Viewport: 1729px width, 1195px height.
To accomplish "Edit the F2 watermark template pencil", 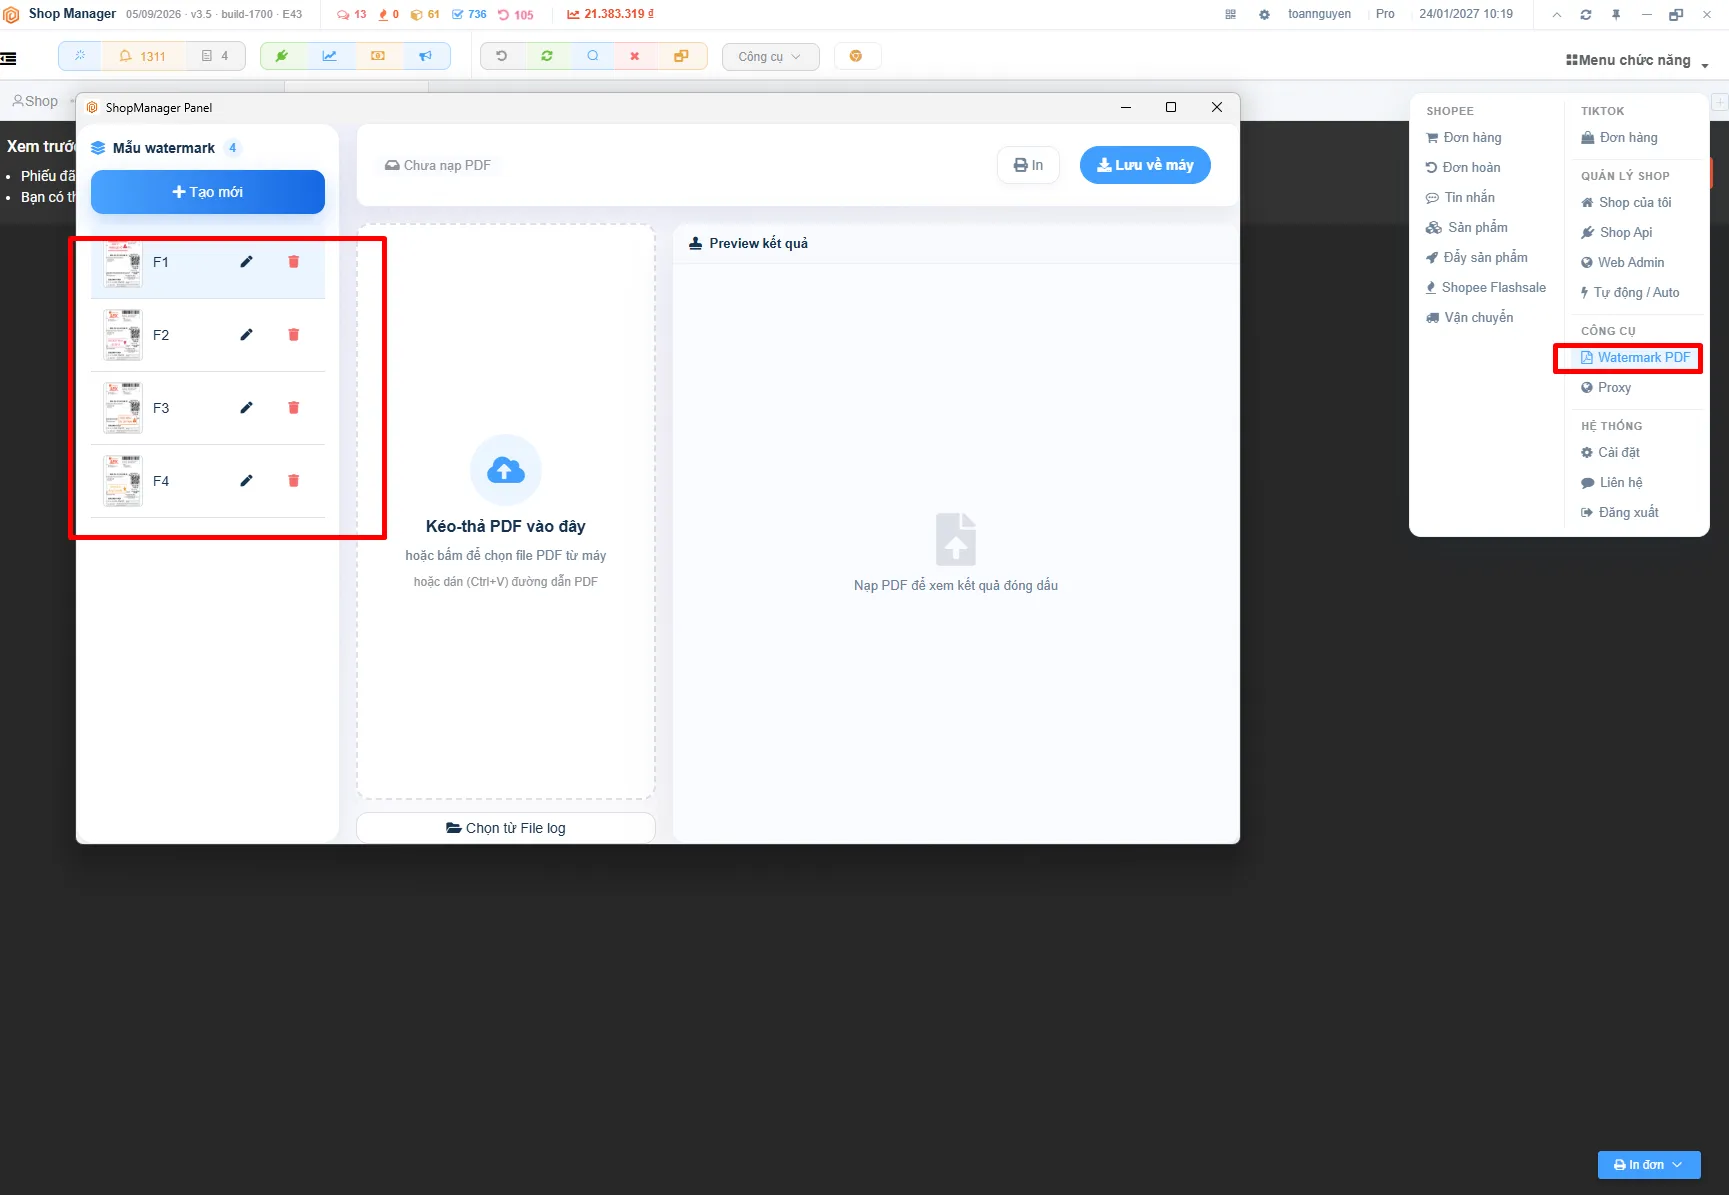I will pyautogui.click(x=247, y=335).
